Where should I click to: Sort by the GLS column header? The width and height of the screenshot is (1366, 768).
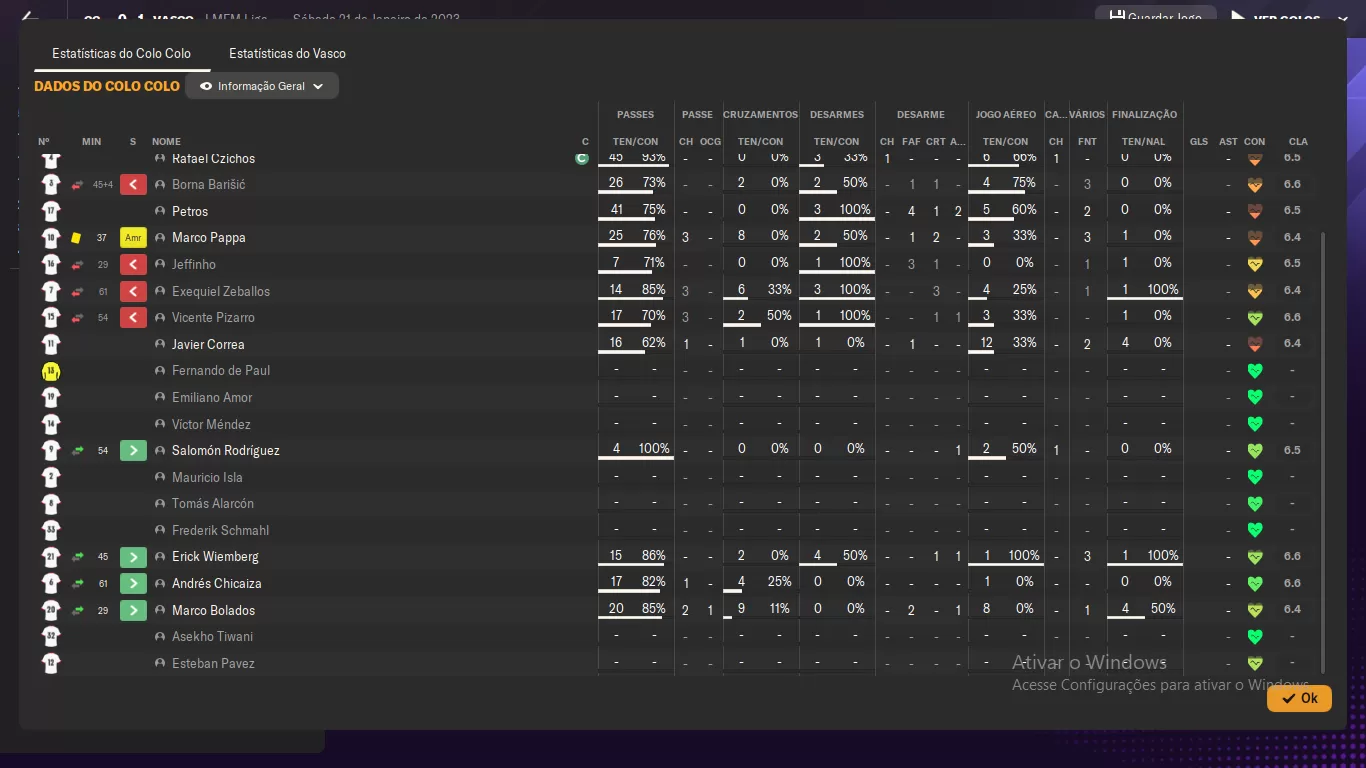click(1198, 142)
